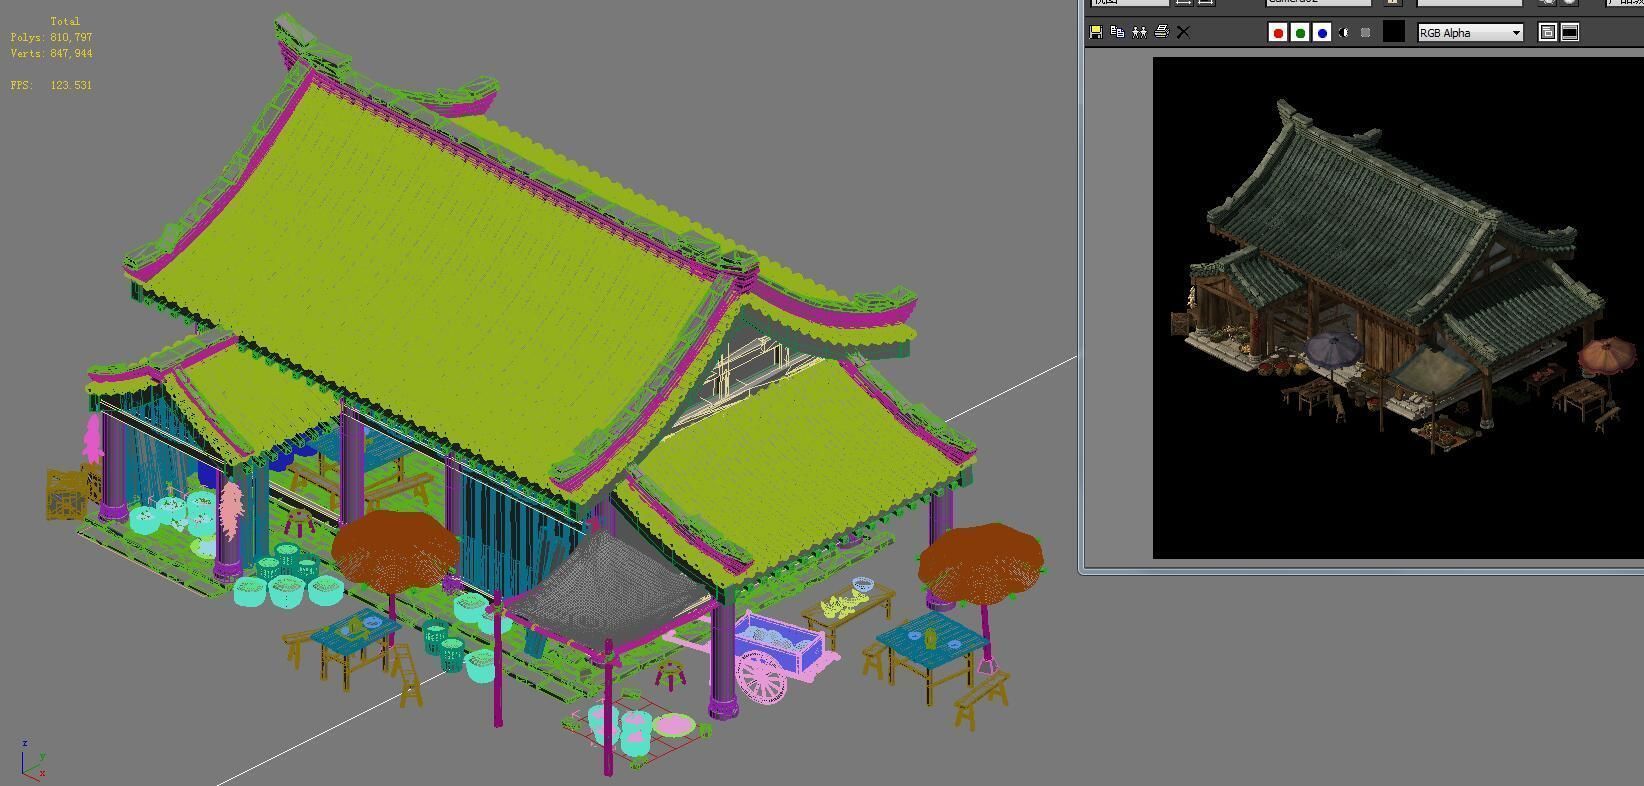Screen dimensions: 1644x786
Task: Toggle the UI display button
Action: click(1570, 33)
